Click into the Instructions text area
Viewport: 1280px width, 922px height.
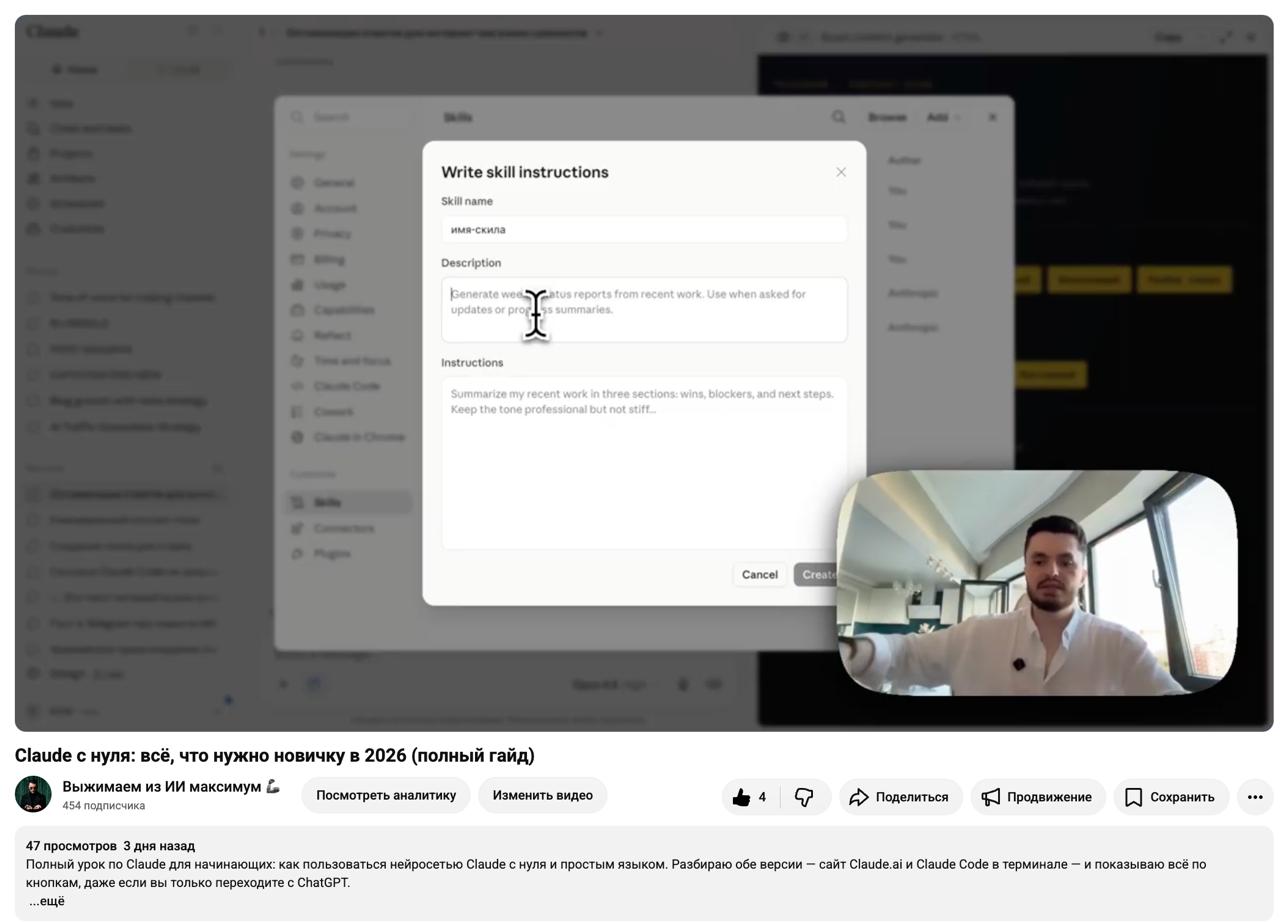point(644,462)
